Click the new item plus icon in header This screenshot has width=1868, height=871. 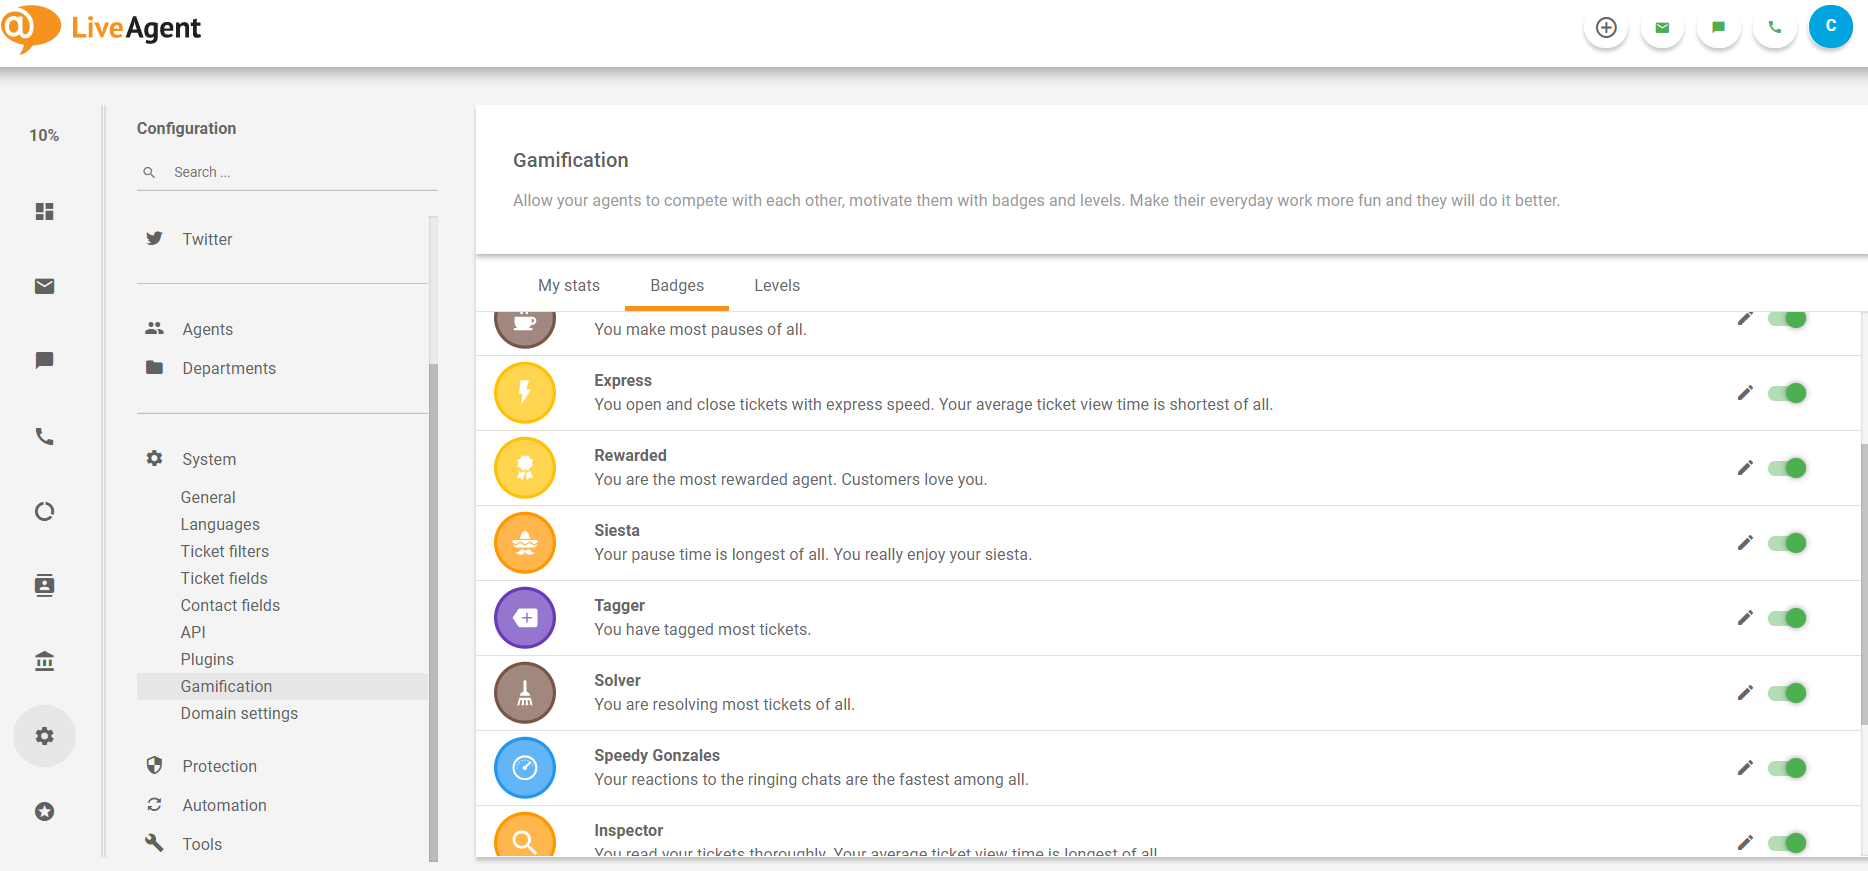pyautogui.click(x=1606, y=28)
